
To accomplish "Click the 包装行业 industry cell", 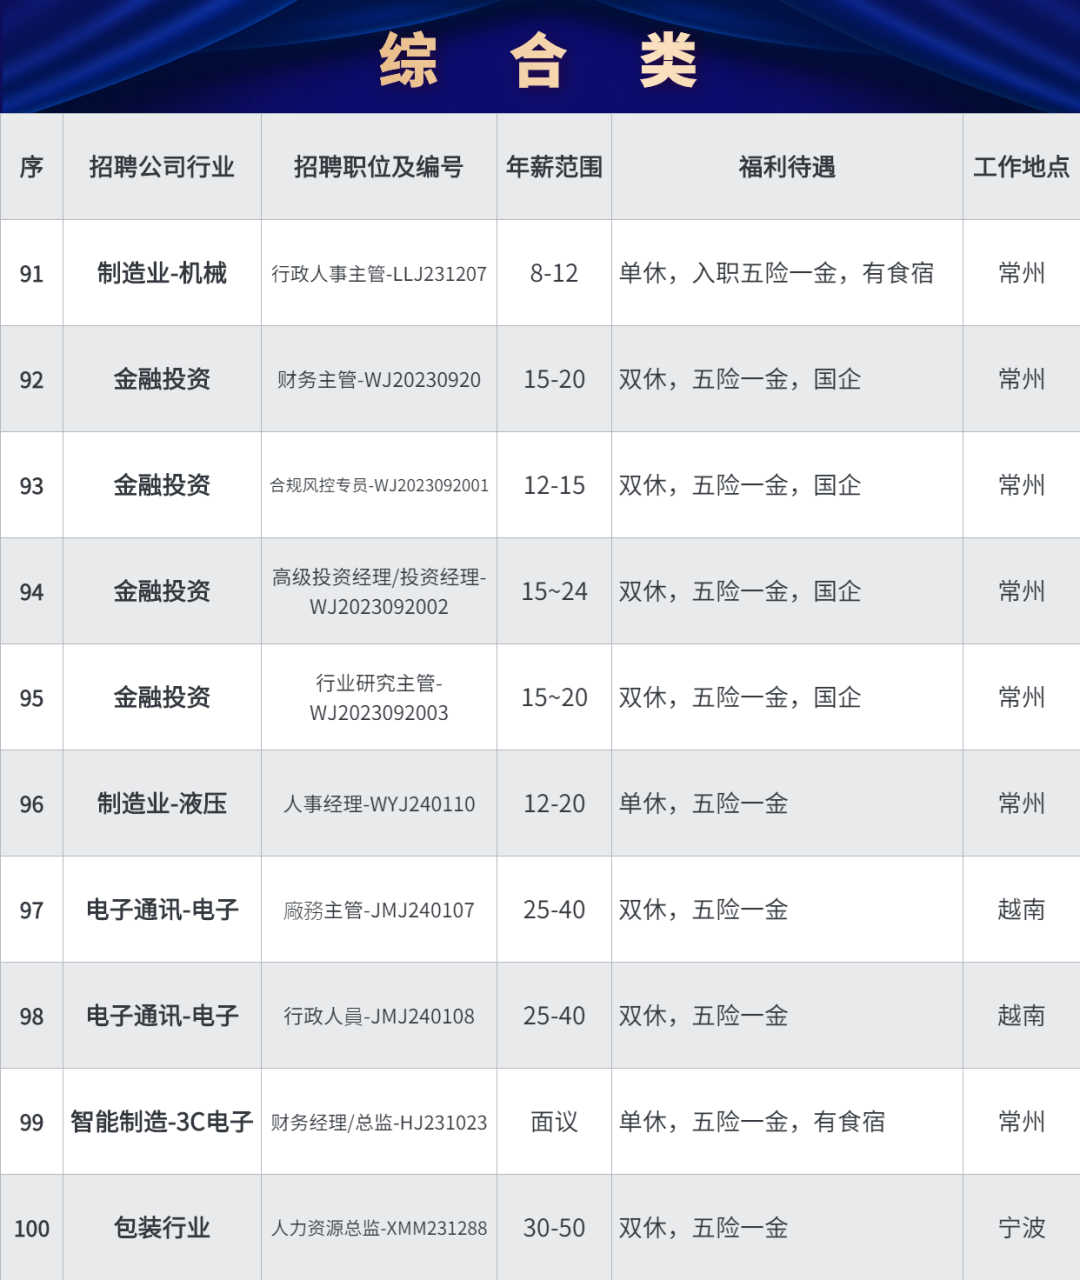I will pos(162,1227).
